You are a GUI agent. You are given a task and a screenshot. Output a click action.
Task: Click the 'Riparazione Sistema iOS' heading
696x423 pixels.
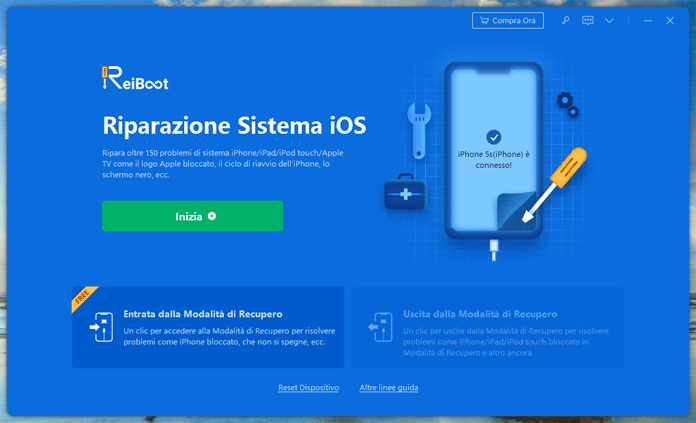point(234,125)
